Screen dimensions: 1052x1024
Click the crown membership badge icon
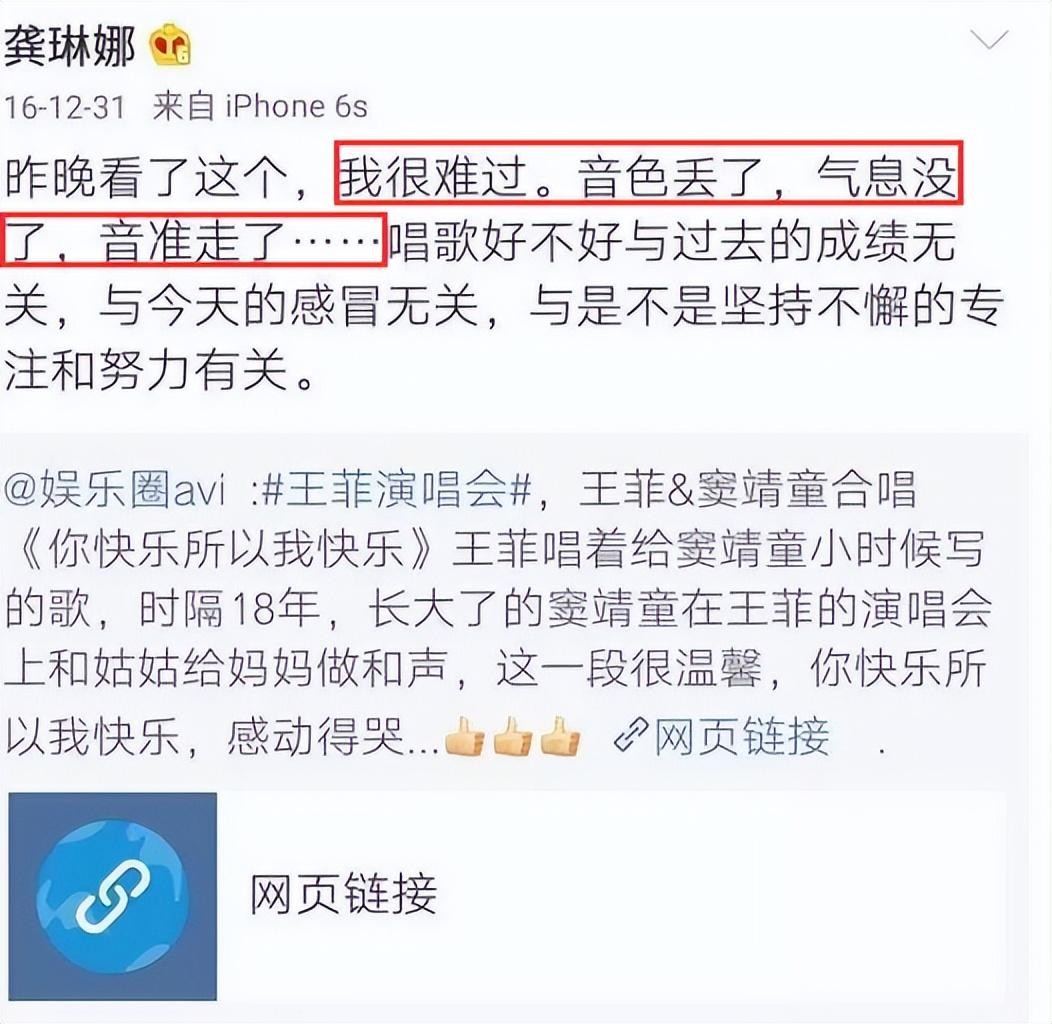(x=170, y=45)
